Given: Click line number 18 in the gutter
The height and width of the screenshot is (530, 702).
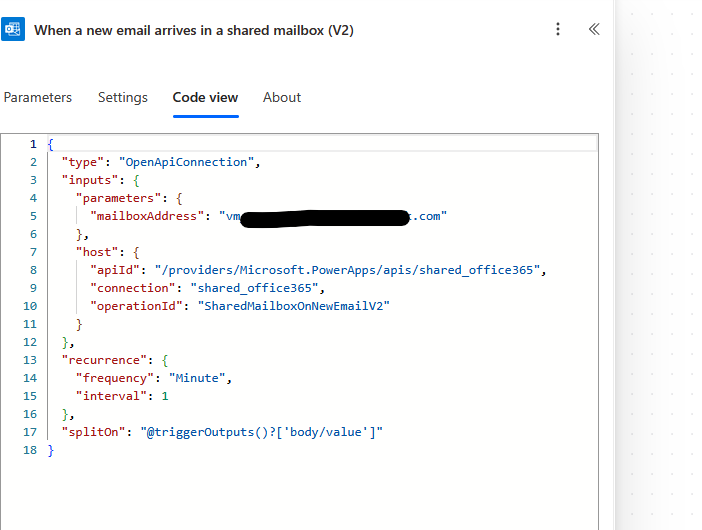Looking at the screenshot, I should (30, 450).
